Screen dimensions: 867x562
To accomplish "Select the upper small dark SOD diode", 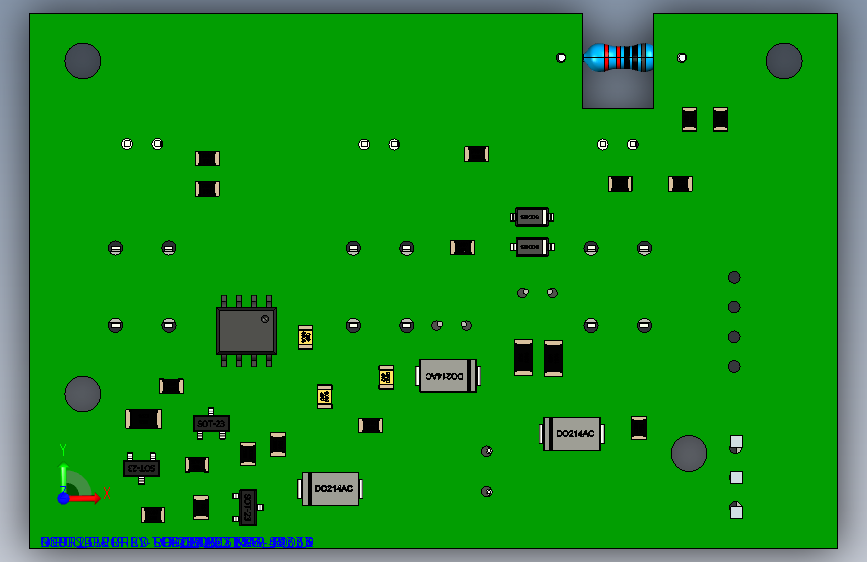I will [x=532, y=217].
